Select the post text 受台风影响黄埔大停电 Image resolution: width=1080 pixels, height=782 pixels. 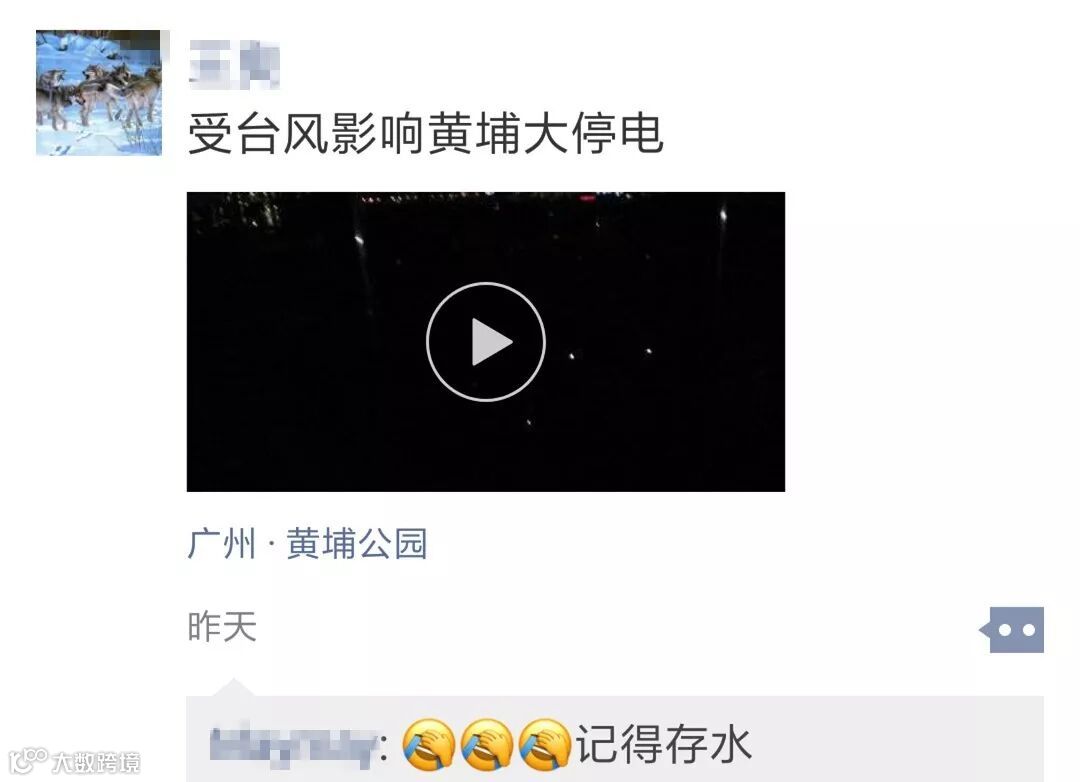(426, 134)
